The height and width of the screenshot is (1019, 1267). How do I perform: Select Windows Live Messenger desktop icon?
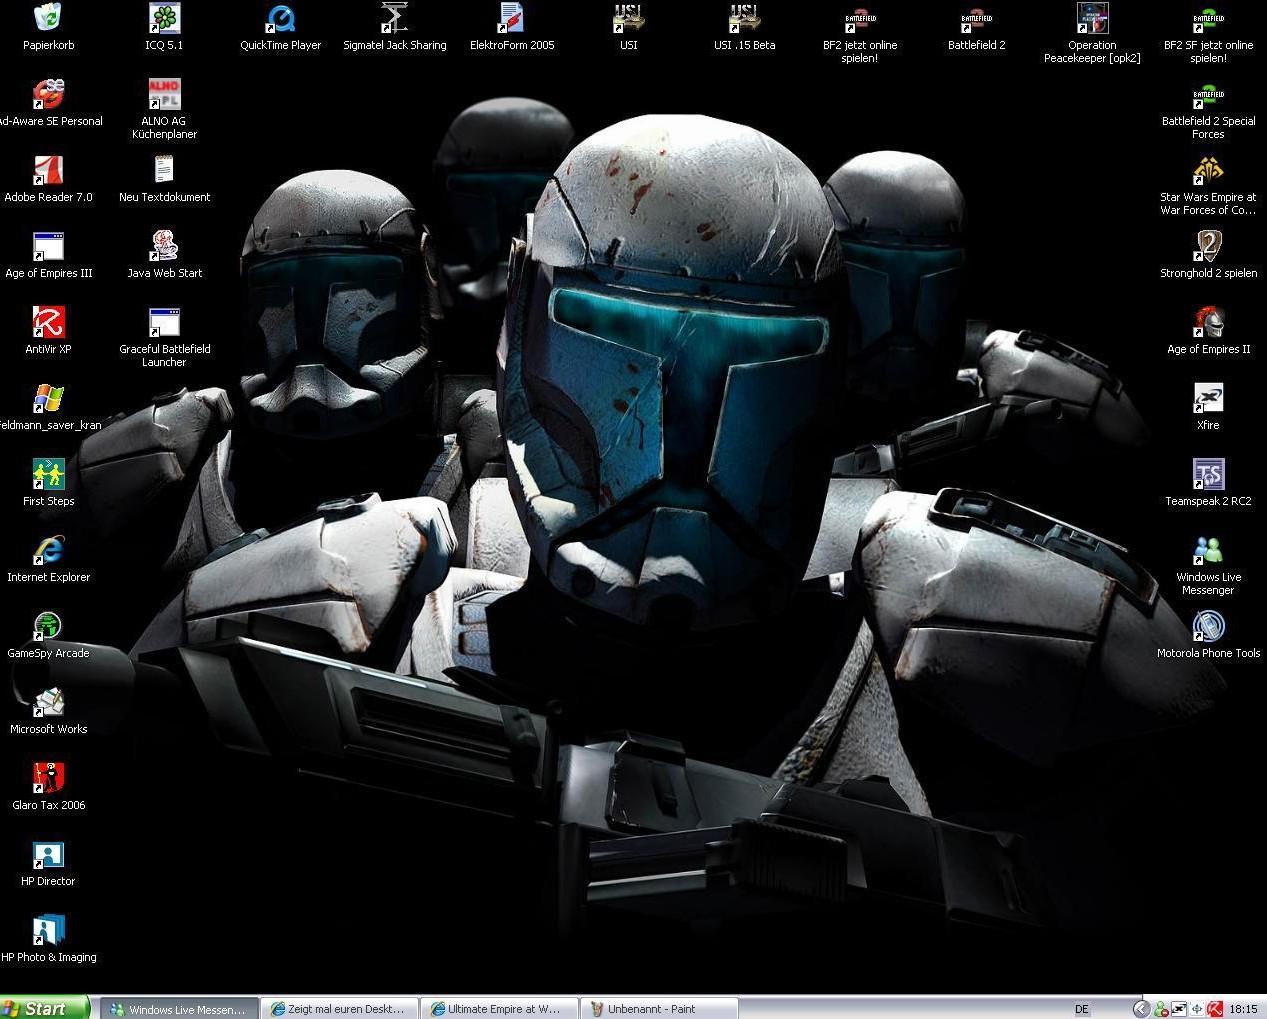[x=1208, y=550]
